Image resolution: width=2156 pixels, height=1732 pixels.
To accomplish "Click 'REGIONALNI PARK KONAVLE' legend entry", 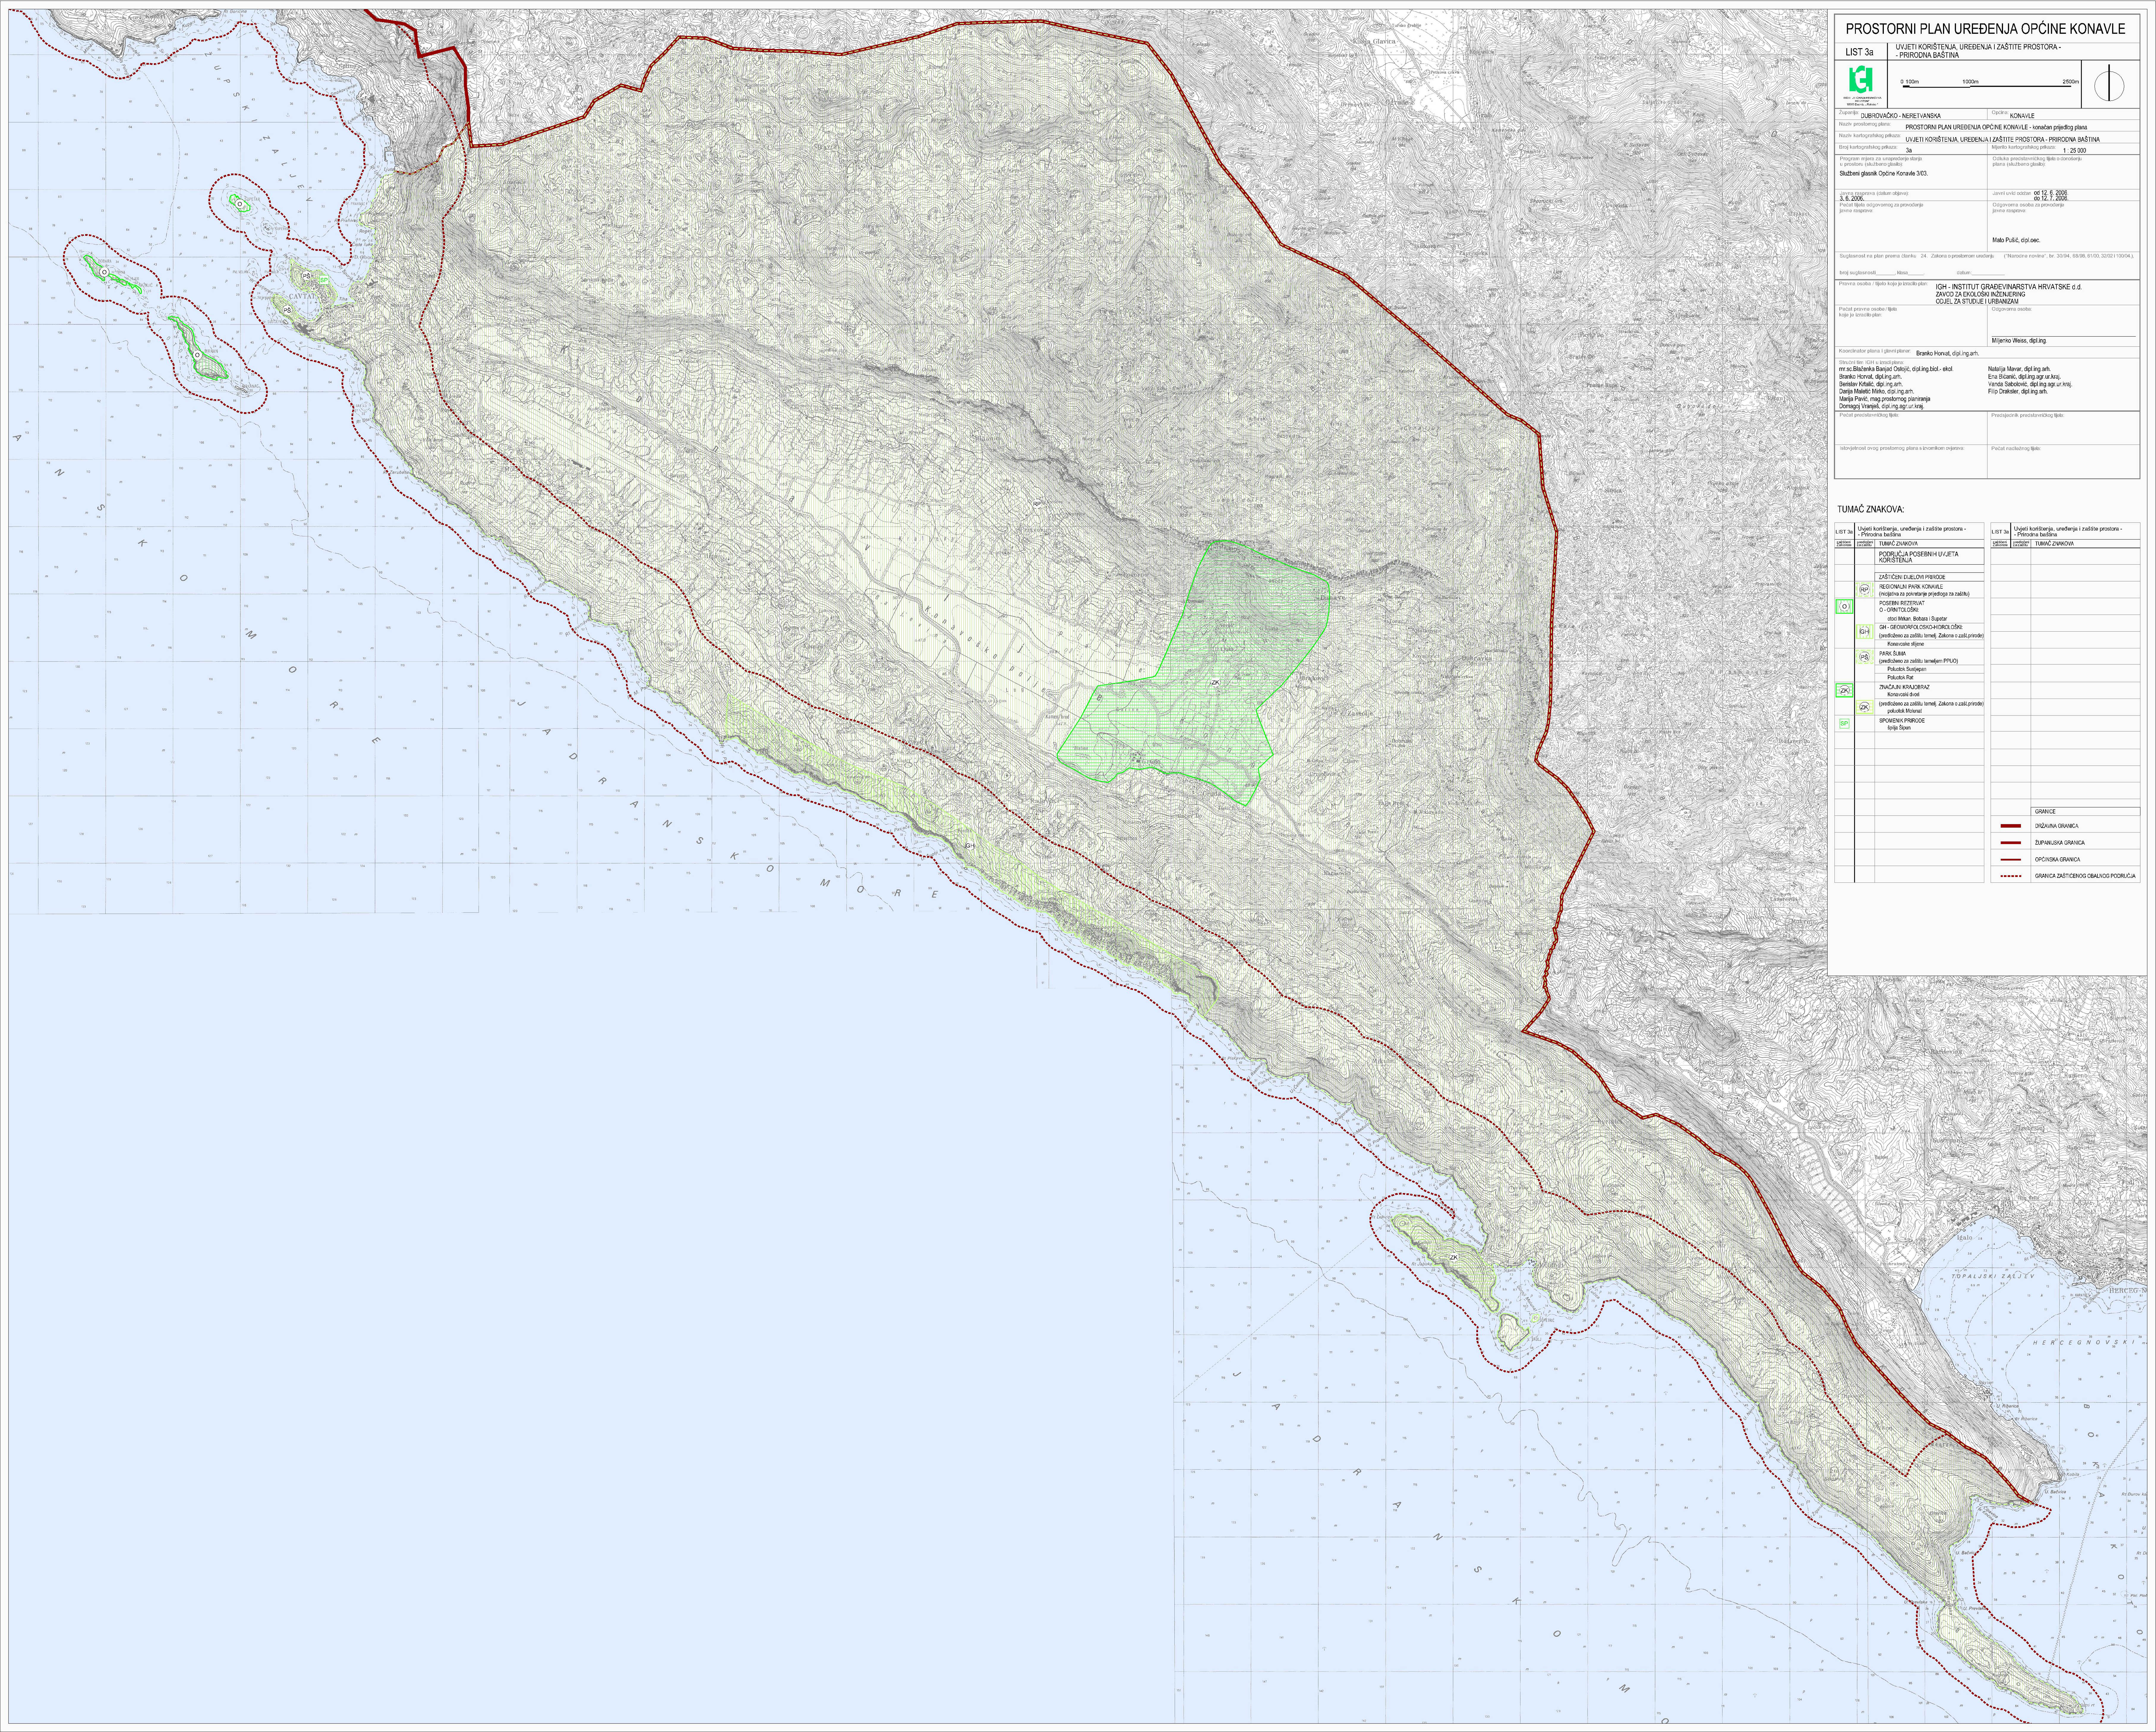I will (1911, 587).
